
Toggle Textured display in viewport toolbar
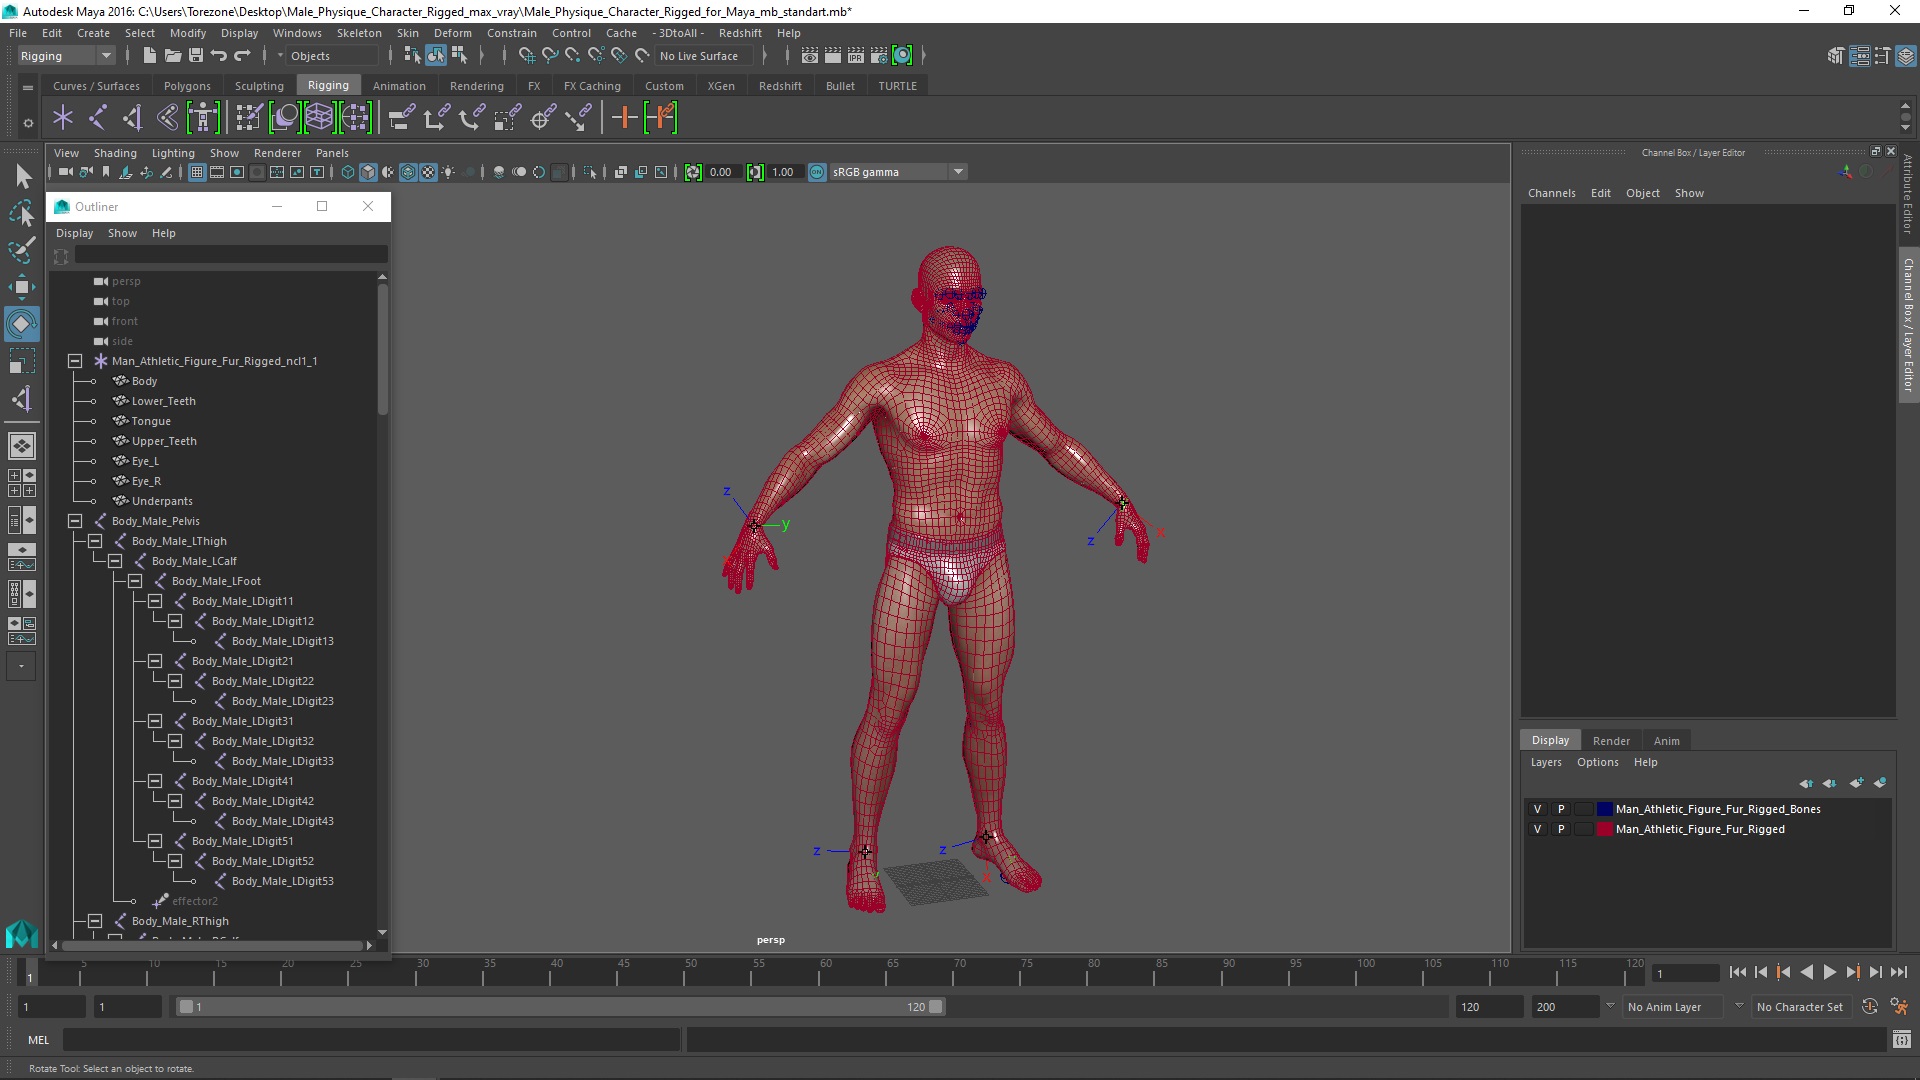pyautogui.click(x=428, y=172)
